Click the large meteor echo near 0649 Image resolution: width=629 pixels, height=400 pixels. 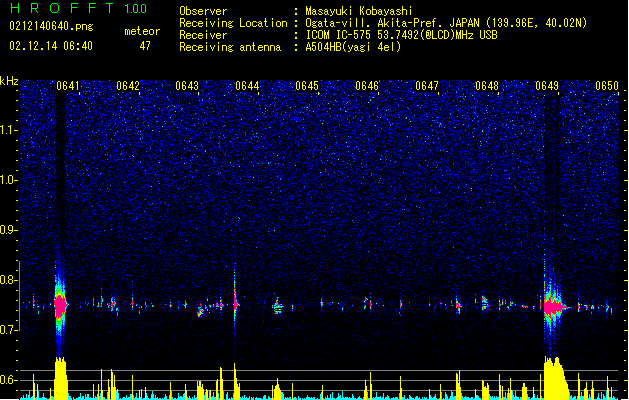point(554,307)
